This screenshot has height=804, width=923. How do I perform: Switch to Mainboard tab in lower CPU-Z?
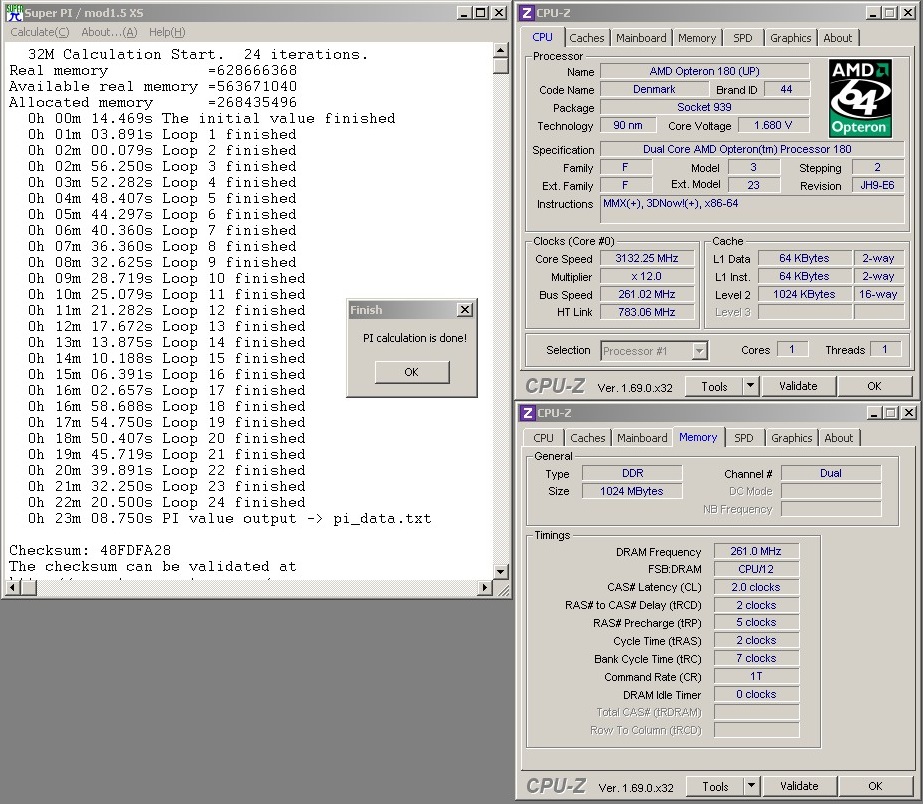[642, 438]
